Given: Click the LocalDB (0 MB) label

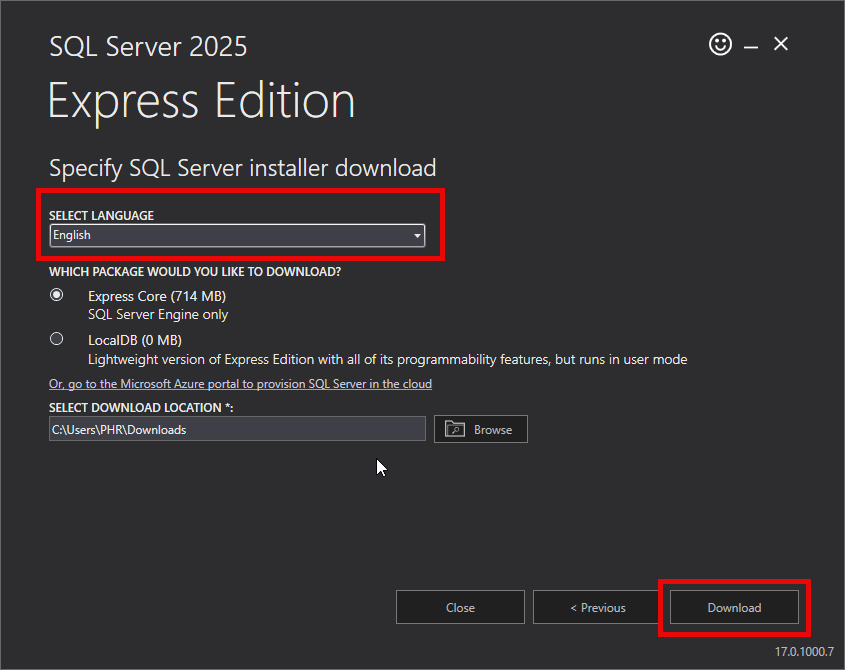Looking at the screenshot, I should (x=134, y=340).
